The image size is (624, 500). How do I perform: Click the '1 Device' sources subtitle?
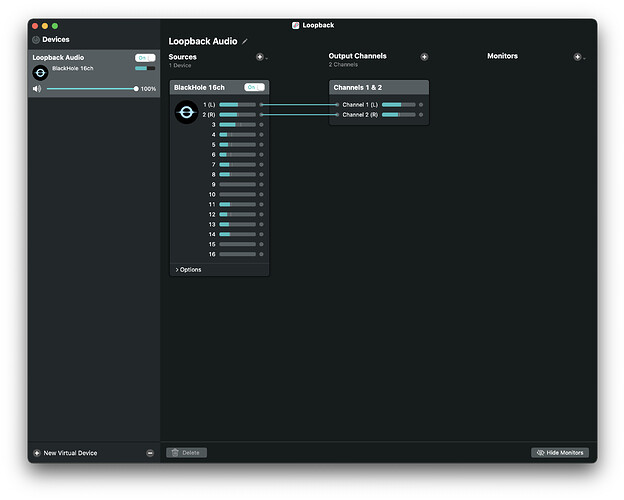[x=180, y=66]
